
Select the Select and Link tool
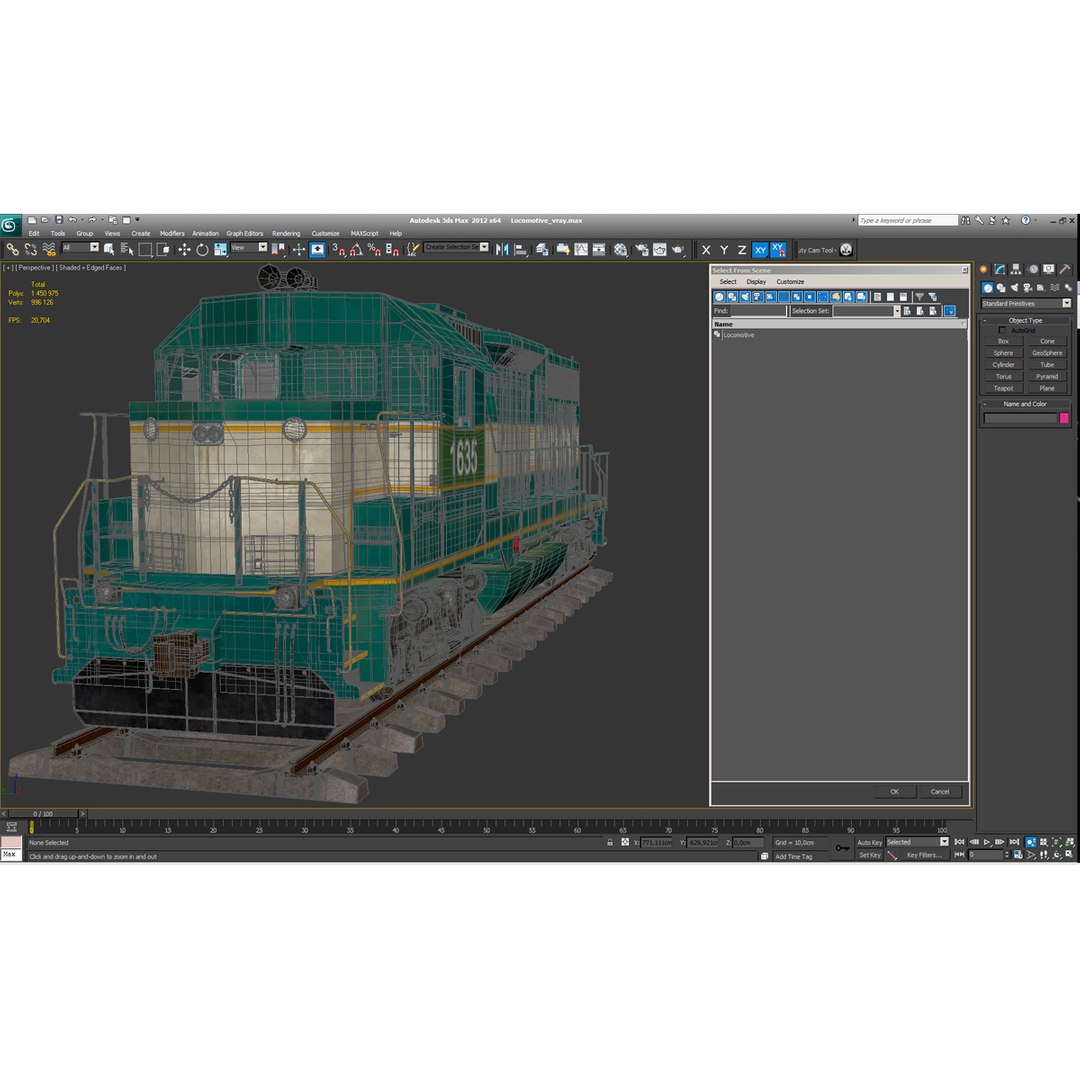click(12, 249)
